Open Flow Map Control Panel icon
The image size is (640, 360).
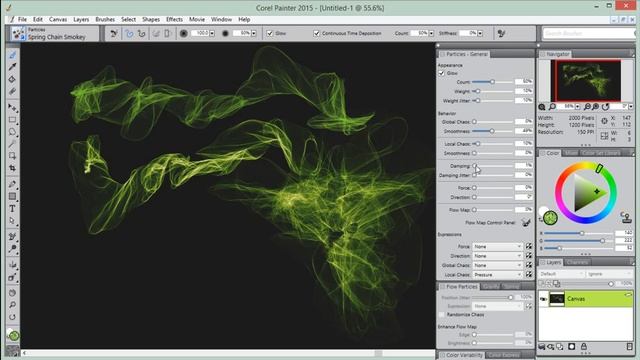526,222
